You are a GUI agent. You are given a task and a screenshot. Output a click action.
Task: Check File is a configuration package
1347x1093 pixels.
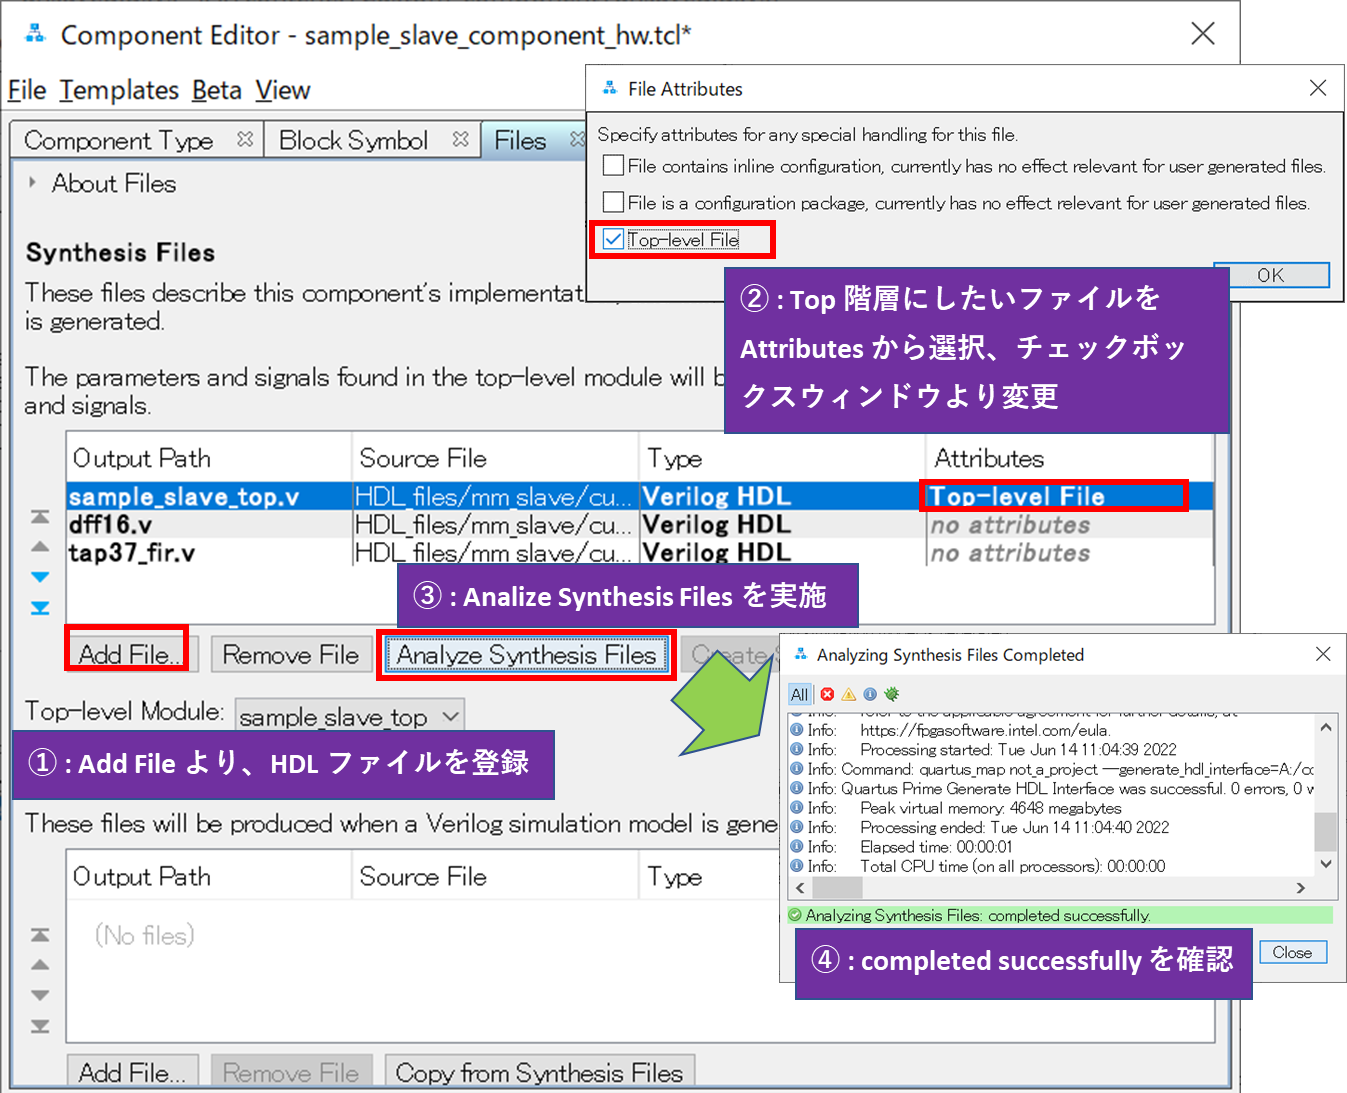(x=613, y=202)
